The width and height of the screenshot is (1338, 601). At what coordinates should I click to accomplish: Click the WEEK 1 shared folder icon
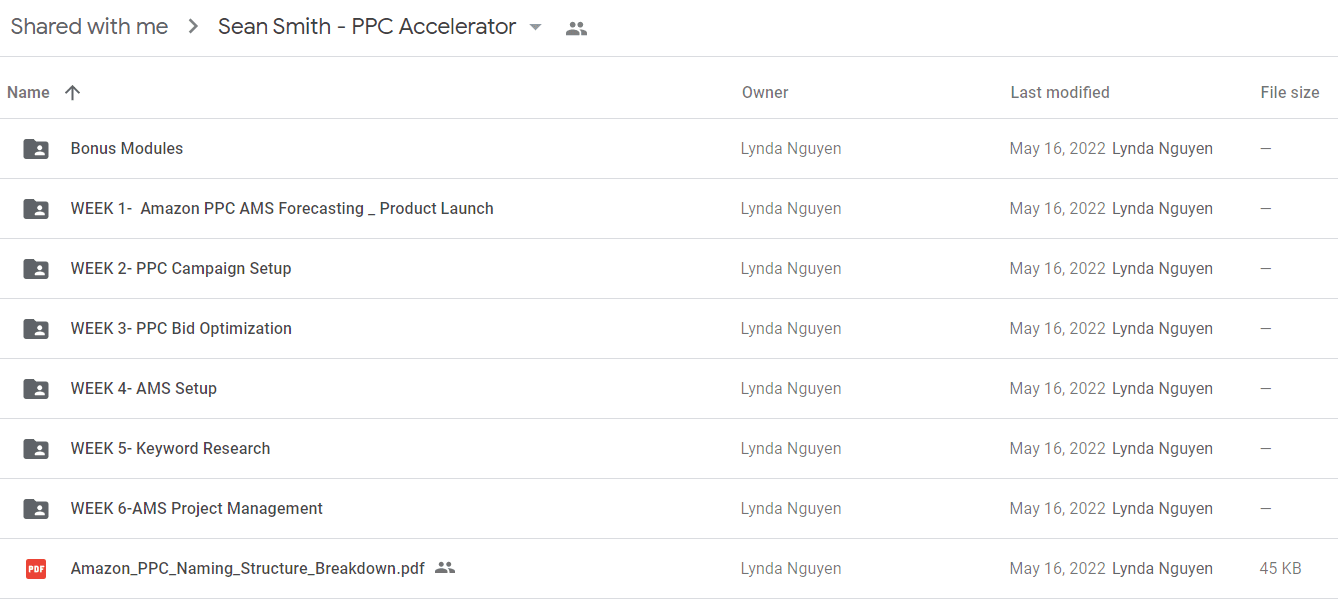coord(36,209)
